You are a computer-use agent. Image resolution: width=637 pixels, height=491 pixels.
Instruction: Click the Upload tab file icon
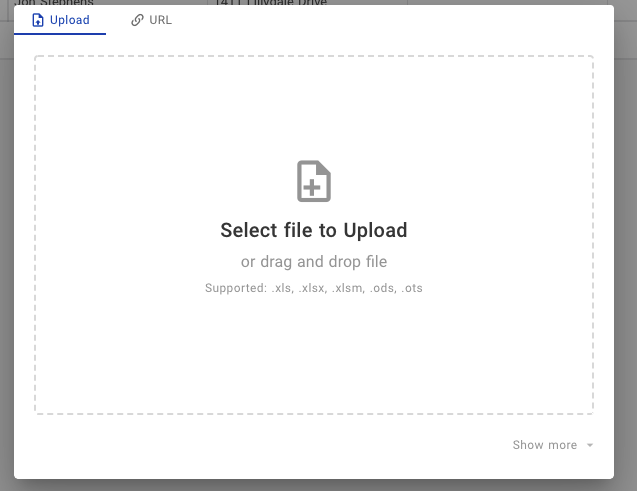(x=38, y=20)
